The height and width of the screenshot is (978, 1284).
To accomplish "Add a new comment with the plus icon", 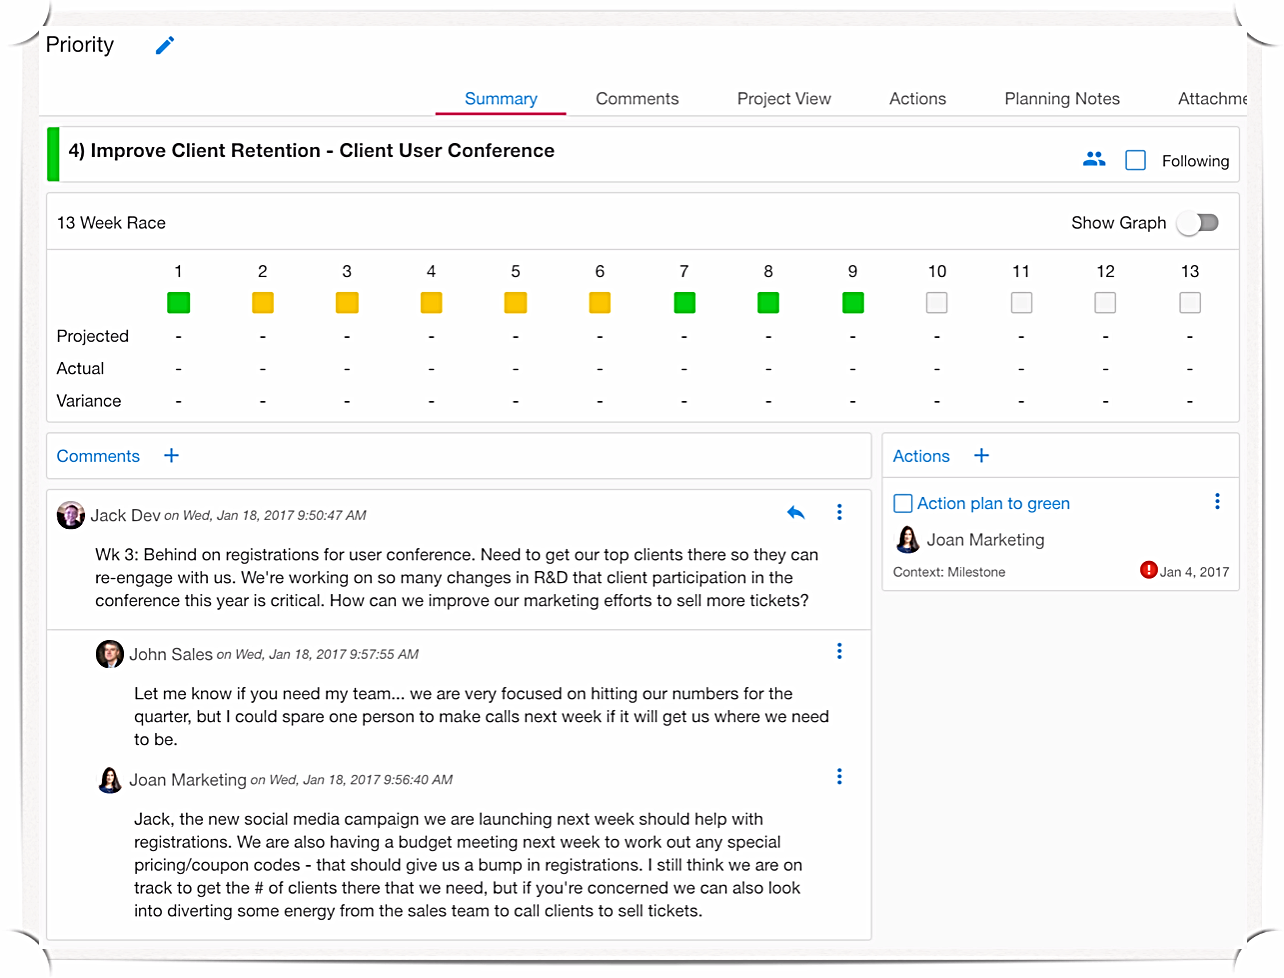I will point(172,455).
